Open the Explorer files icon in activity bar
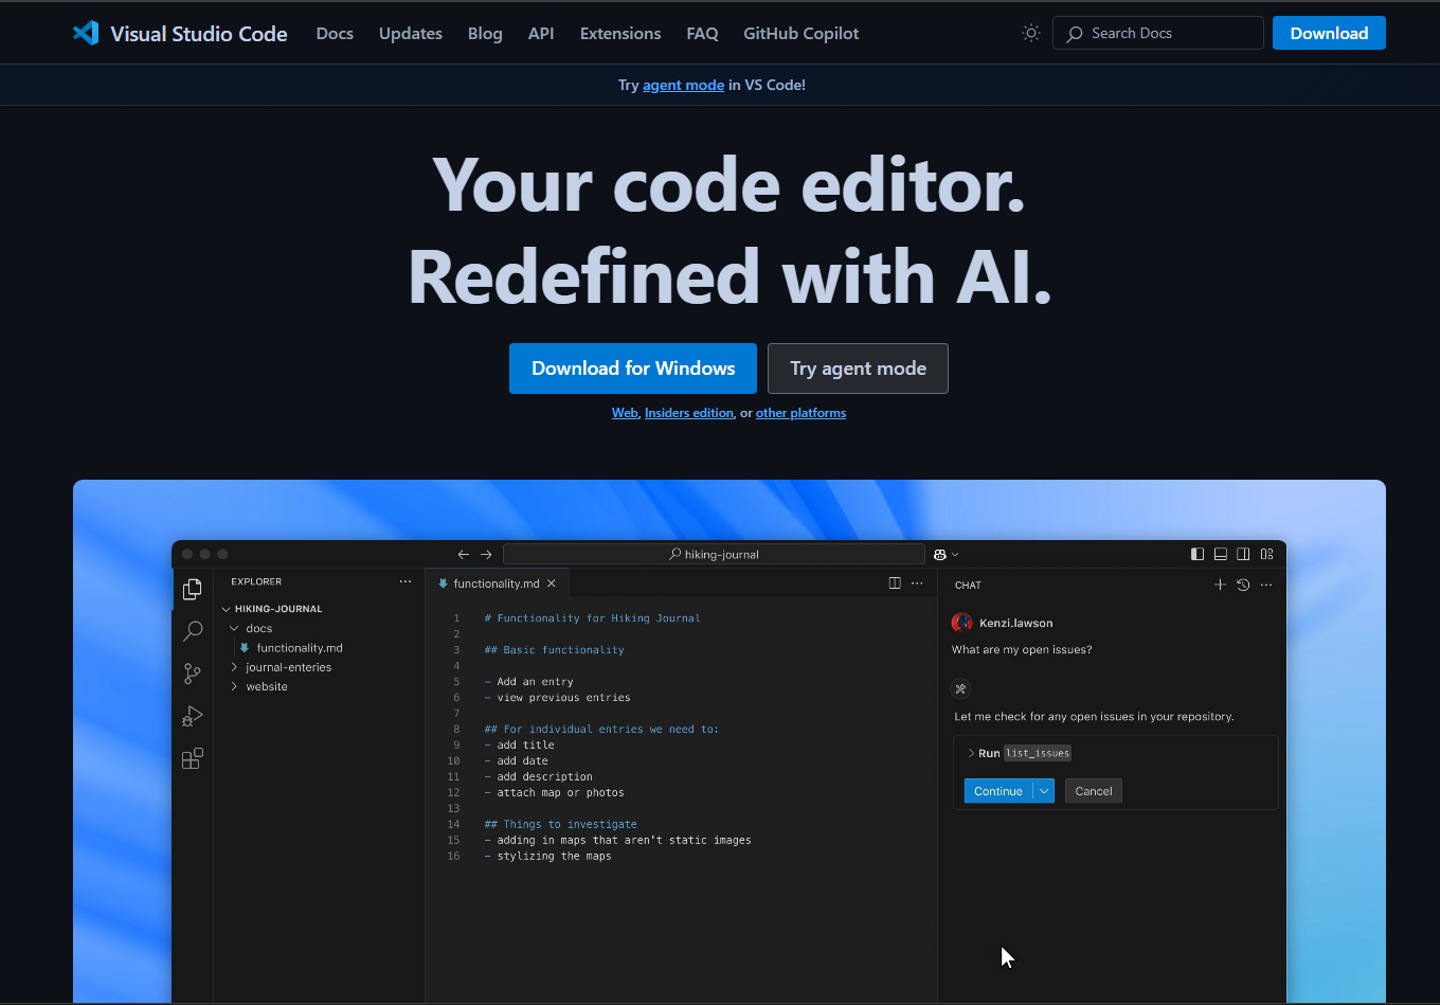This screenshot has width=1440, height=1005. [x=193, y=590]
